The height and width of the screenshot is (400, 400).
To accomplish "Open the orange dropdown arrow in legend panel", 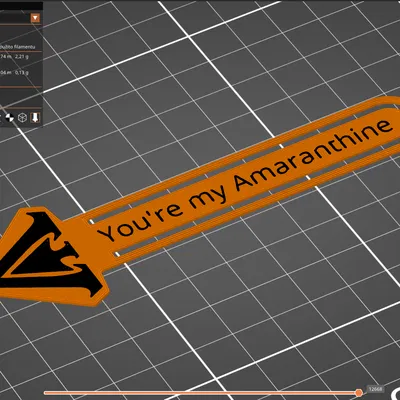I will pos(35,18).
